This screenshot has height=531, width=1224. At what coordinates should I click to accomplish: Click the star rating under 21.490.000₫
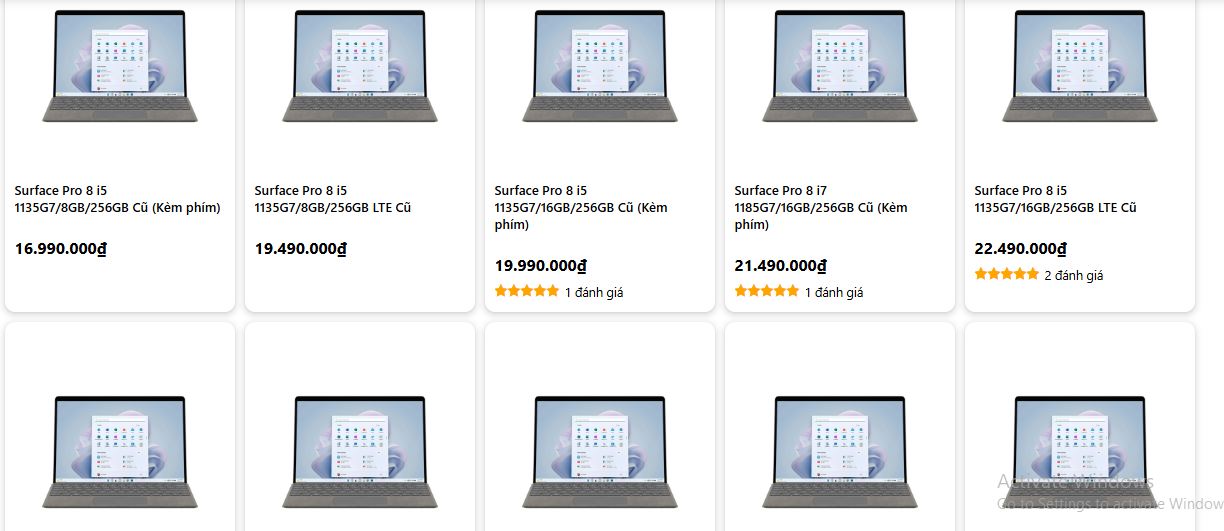point(766,292)
